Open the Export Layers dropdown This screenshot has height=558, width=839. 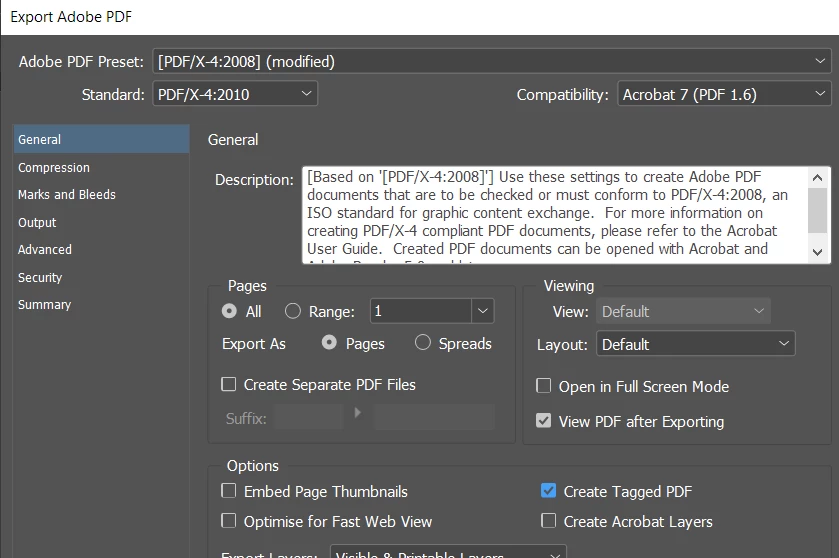(x=448, y=553)
